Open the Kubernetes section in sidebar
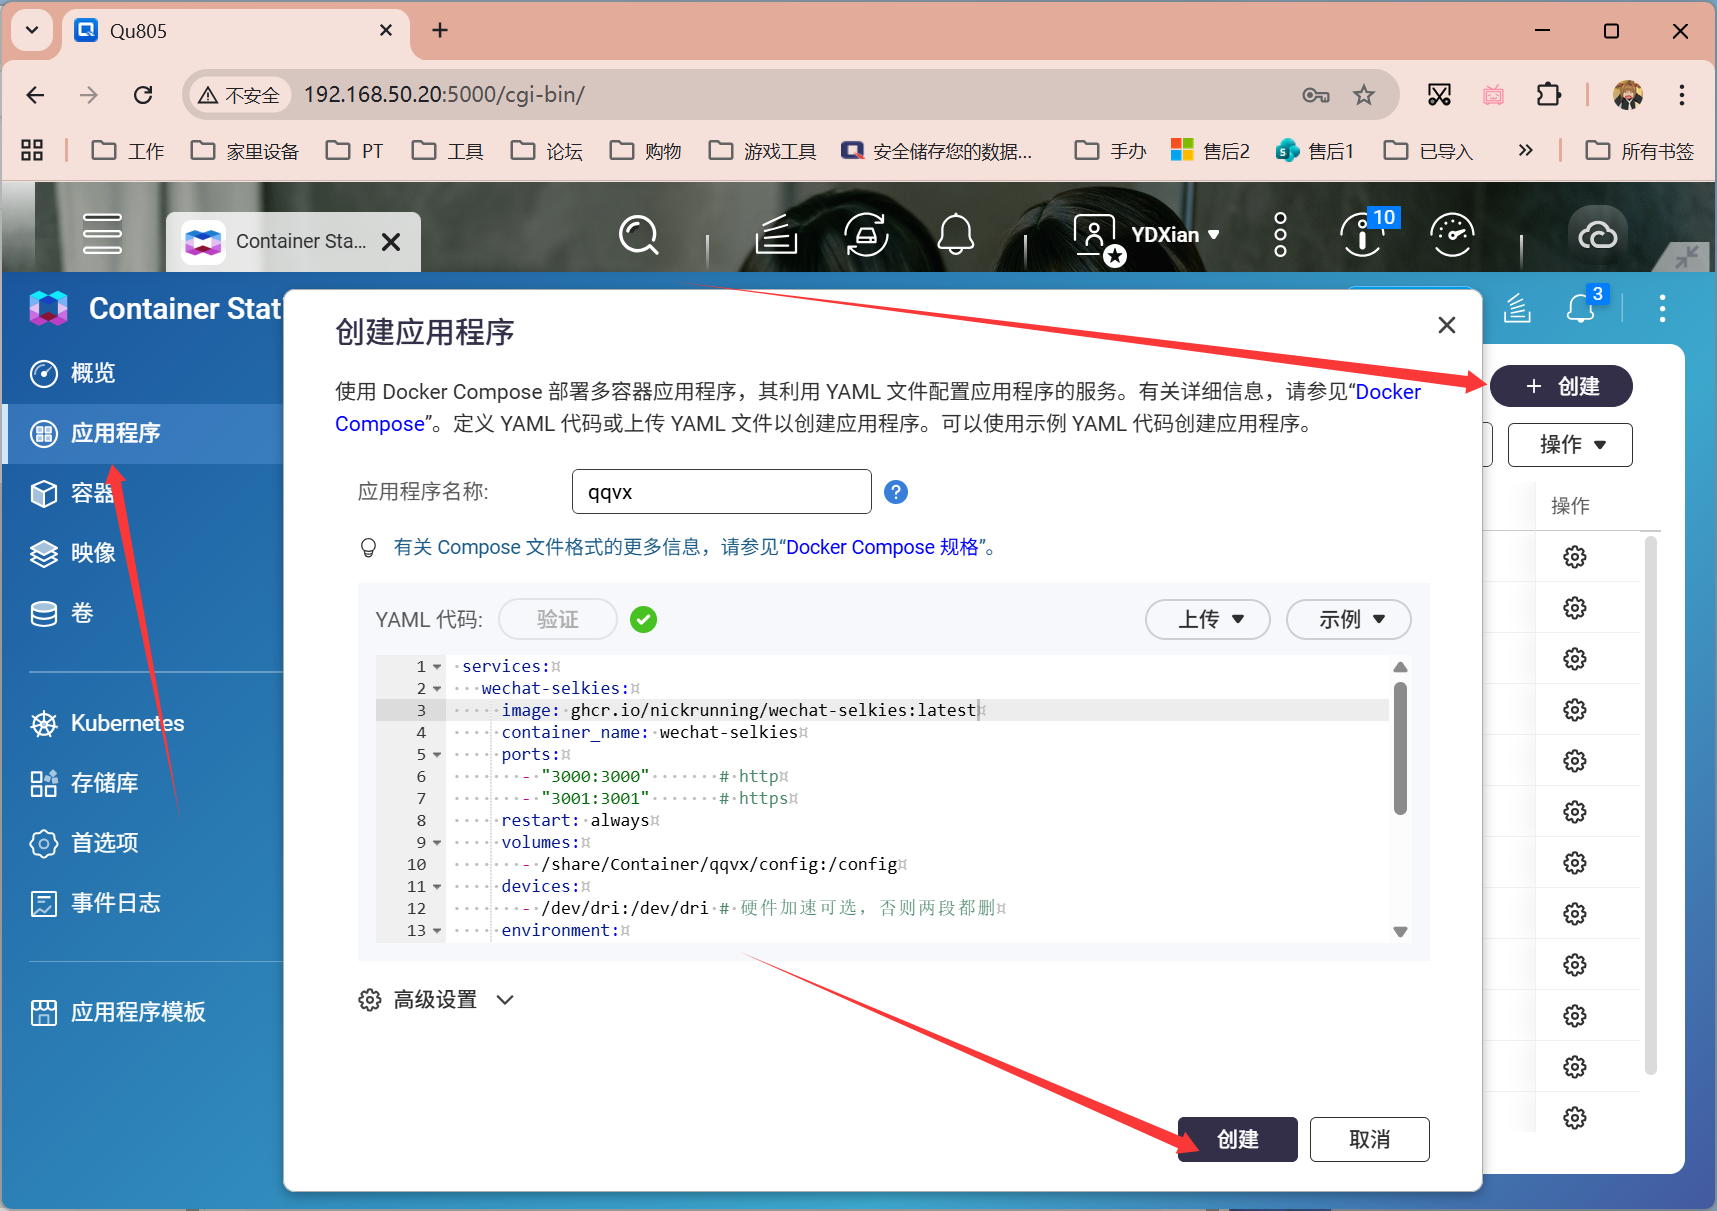This screenshot has width=1717, height=1211. tap(126, 723)
